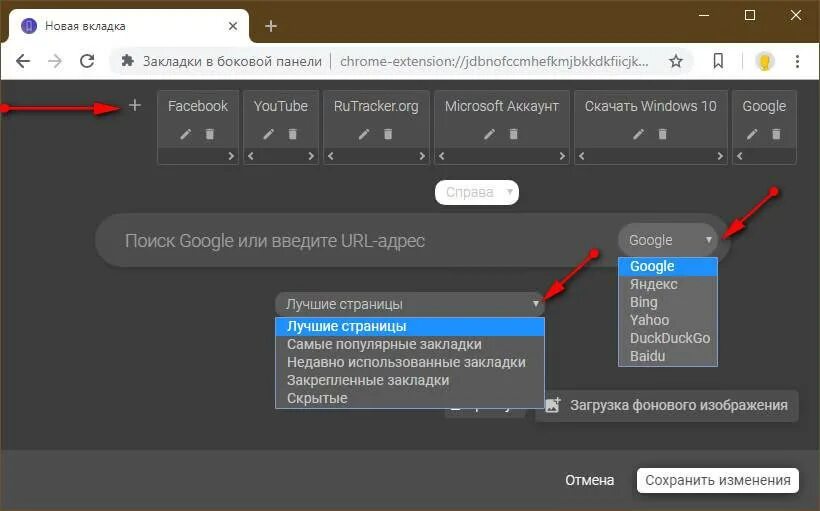The image size is (820, 511).
Task: Click the RuTracker.org tile title
Action: pyautogui.click(x=376, y=106)
